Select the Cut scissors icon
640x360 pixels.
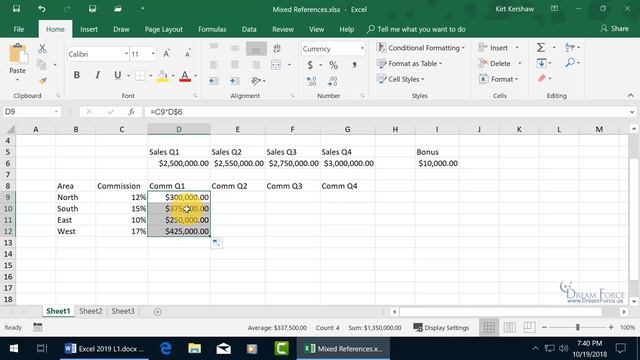click(42, 49)
